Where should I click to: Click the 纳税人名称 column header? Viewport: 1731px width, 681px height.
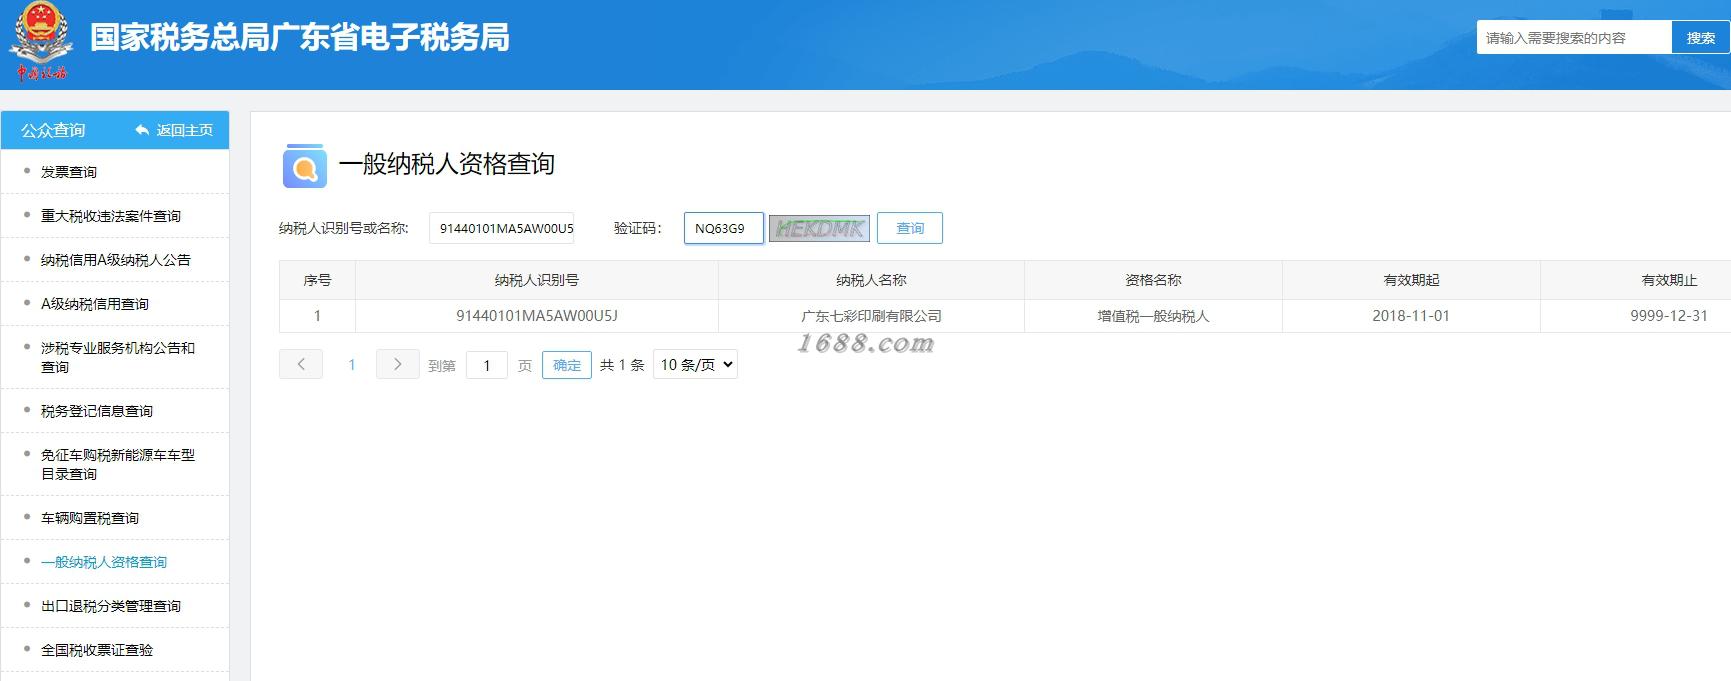pos(871,280)
